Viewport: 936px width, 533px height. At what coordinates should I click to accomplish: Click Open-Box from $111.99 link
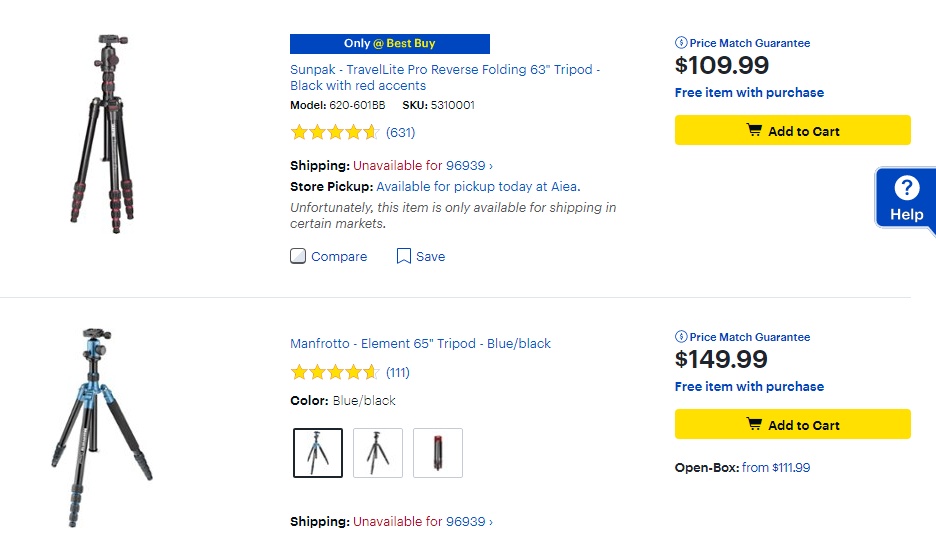click(x=775, y=468)
